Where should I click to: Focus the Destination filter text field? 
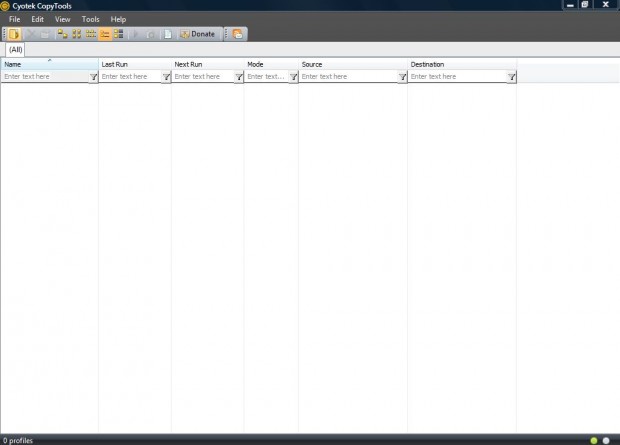[x=457, y=76]
